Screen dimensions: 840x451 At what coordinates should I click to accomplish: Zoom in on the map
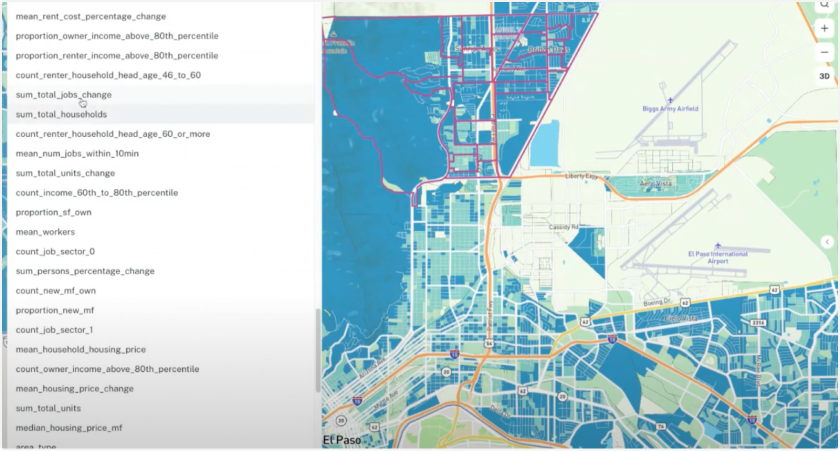824,28
